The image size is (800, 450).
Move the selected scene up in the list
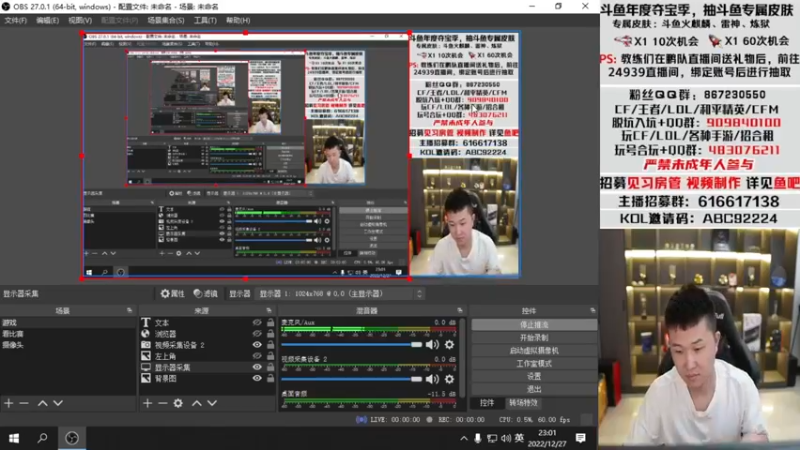pos(42,403)
